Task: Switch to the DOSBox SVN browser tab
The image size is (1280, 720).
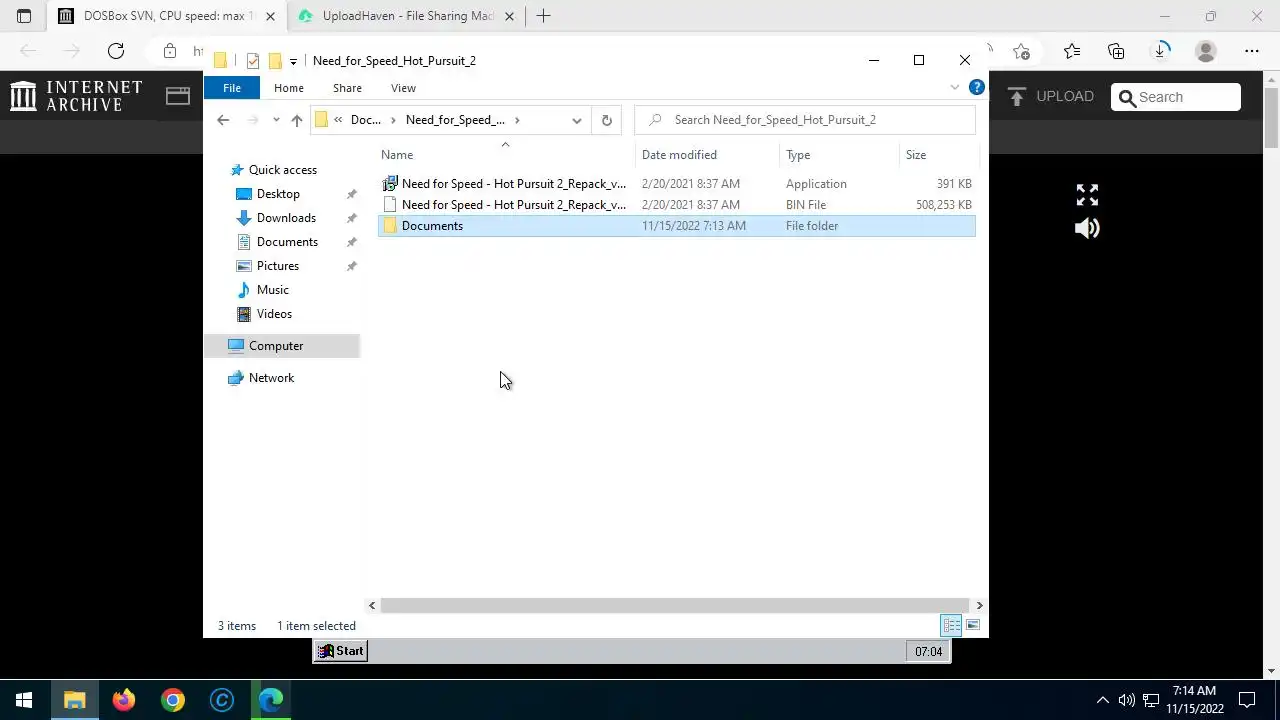Action: pos(166,16)
